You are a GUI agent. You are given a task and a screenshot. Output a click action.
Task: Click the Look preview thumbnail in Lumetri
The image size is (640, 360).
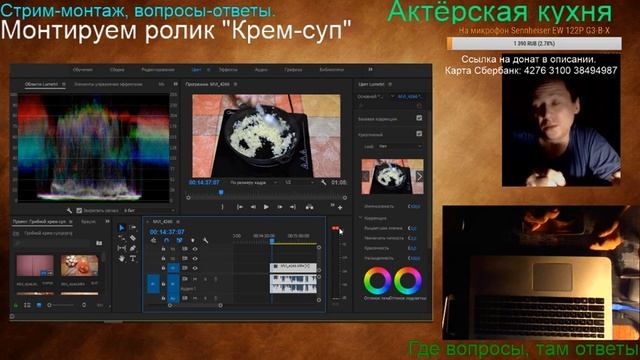pos(392,176)
